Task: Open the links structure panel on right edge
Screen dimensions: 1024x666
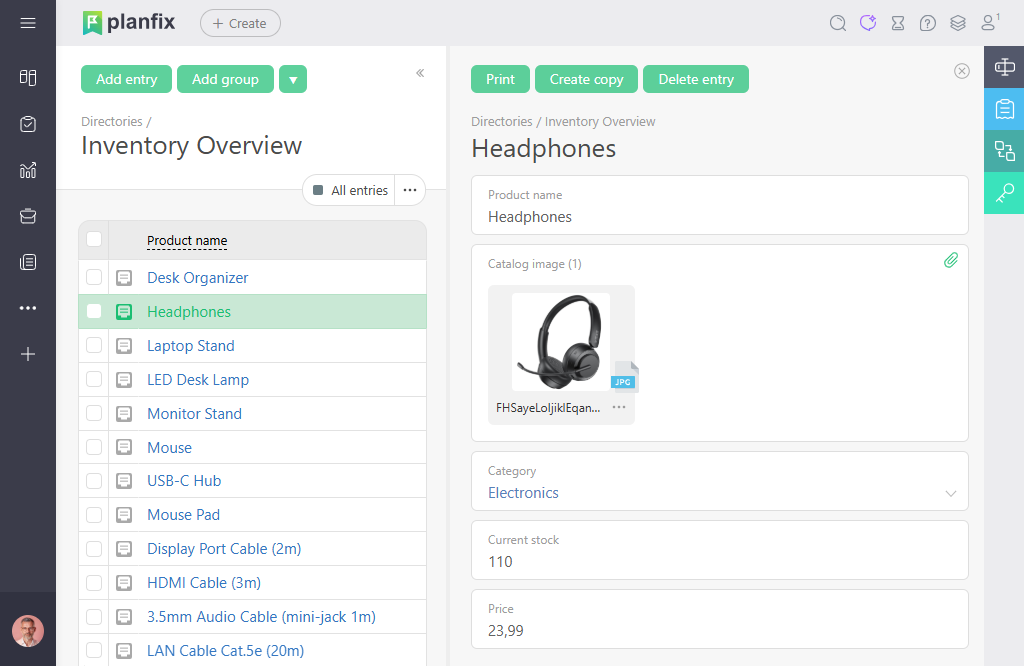Action: tap(1004, 151)
